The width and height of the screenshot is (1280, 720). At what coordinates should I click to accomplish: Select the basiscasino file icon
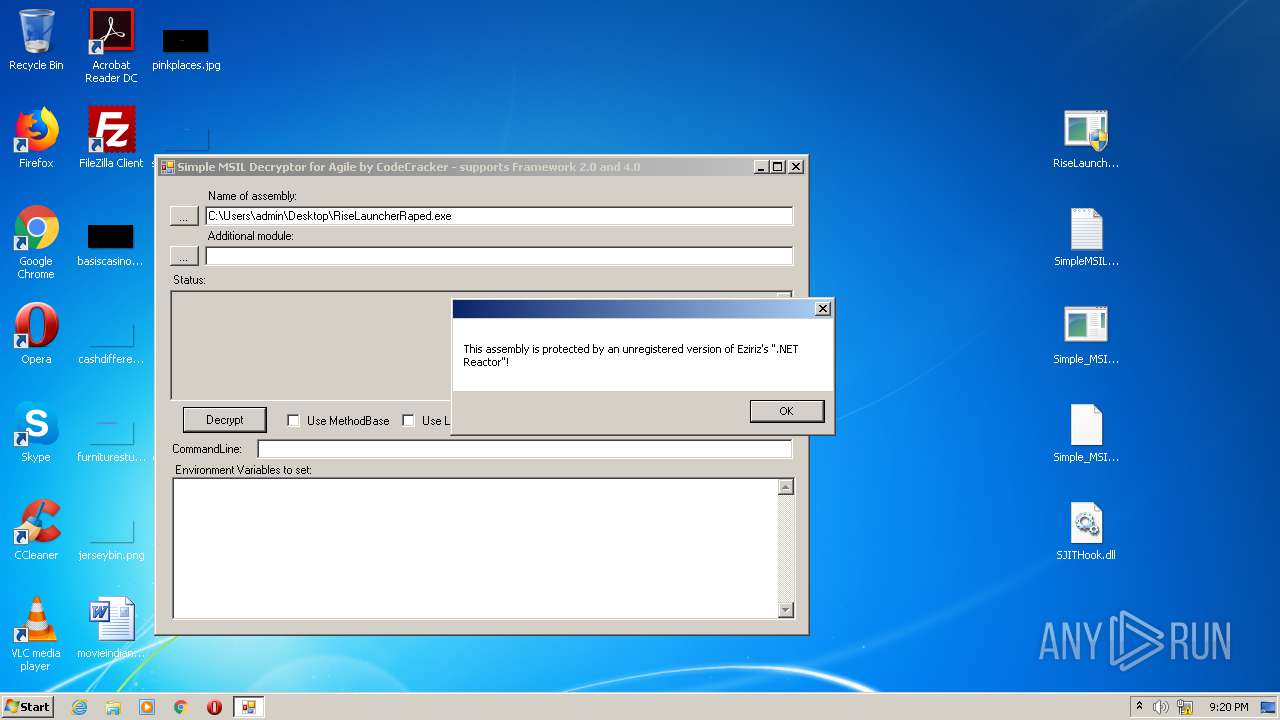point(111,245)
